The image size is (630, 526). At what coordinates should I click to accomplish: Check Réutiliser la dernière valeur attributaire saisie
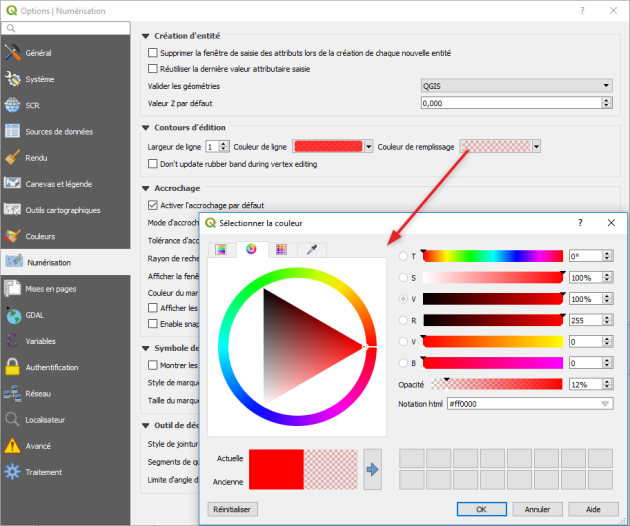click(x=153, y=69)
